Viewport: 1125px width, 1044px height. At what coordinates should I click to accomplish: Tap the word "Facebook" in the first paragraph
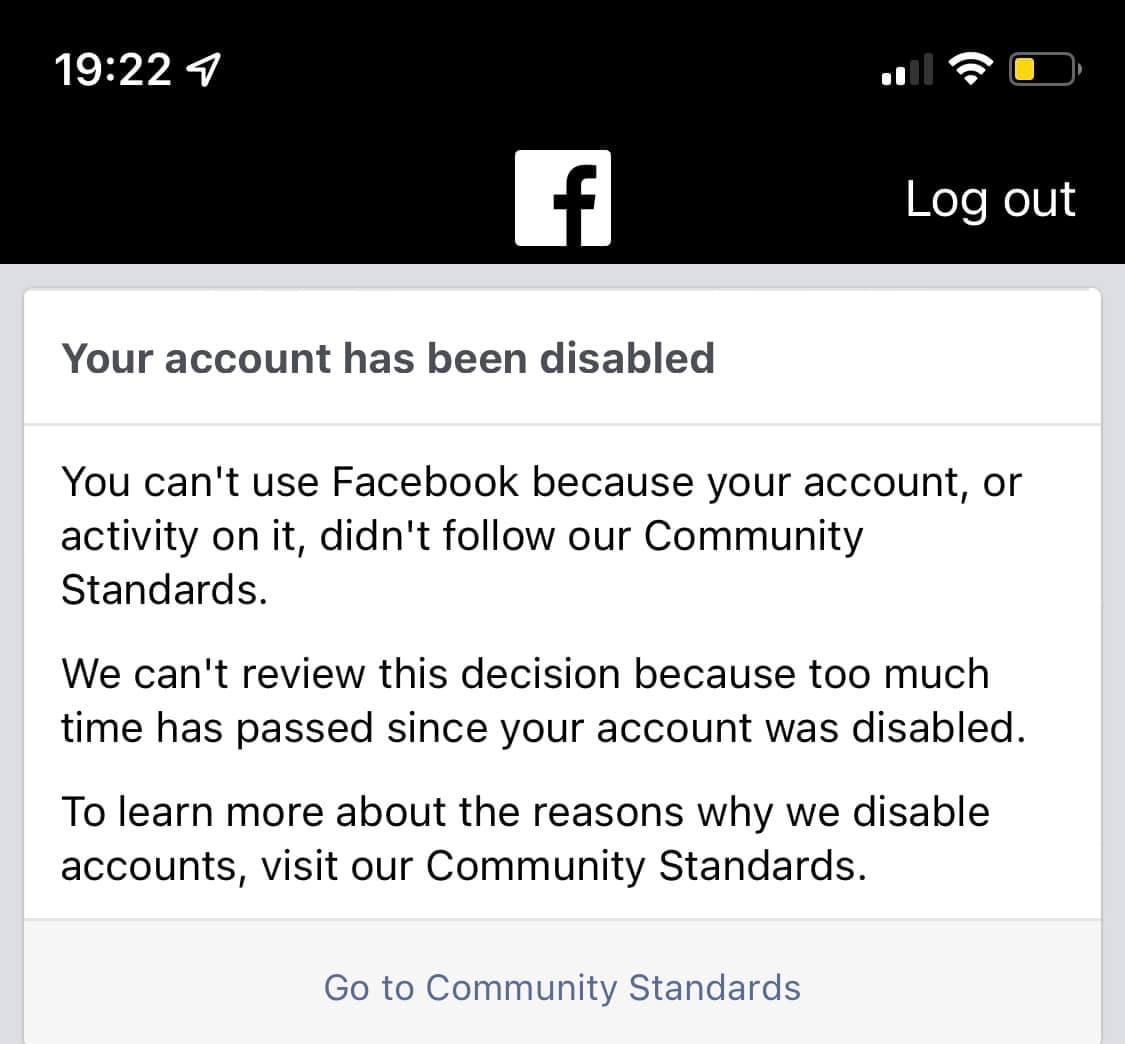click(x=425, y=482)
